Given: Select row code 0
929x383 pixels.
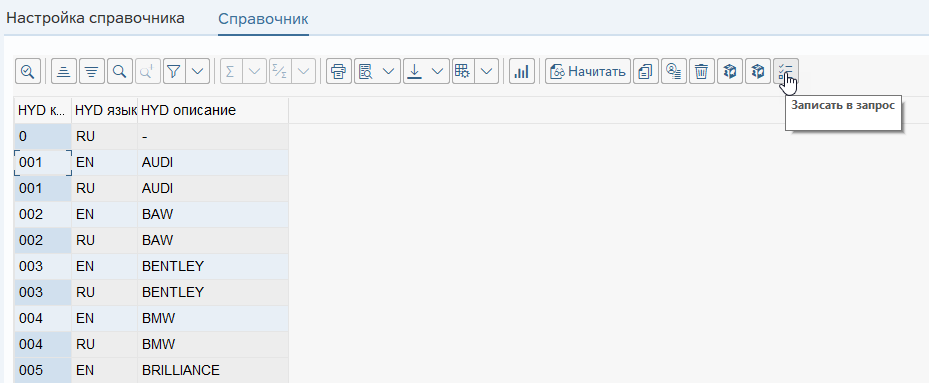Looking at the screenshot, I should (x=43, y=136).
